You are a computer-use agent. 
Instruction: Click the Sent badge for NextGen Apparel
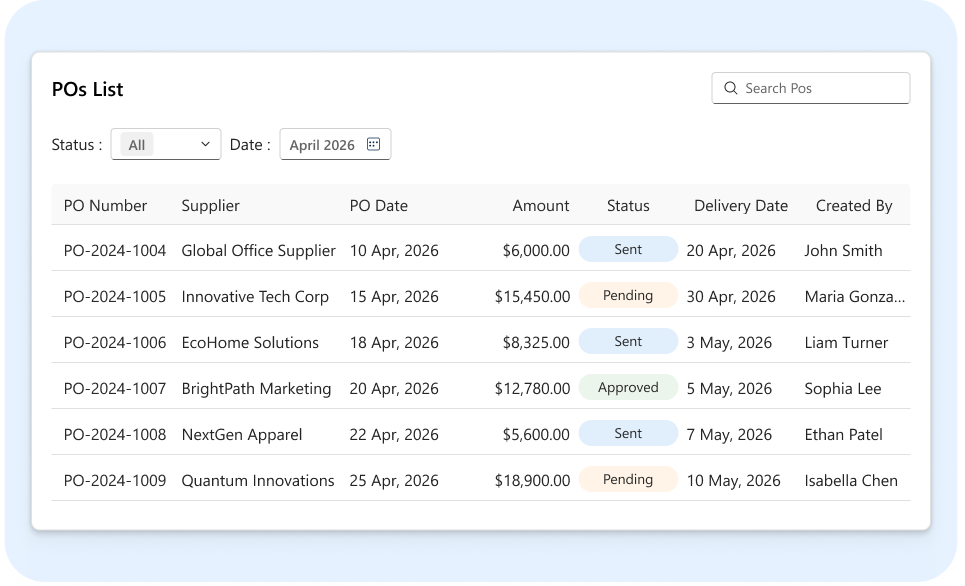coord(628,433)
